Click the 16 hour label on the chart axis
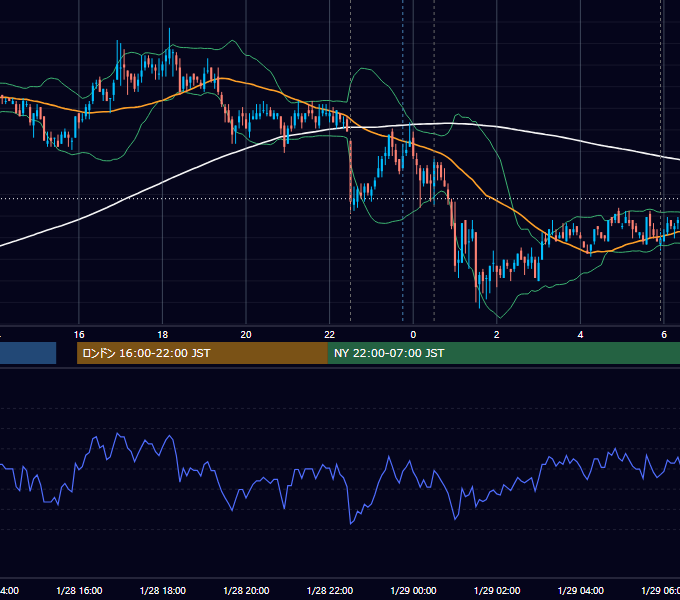 (79, 335)
